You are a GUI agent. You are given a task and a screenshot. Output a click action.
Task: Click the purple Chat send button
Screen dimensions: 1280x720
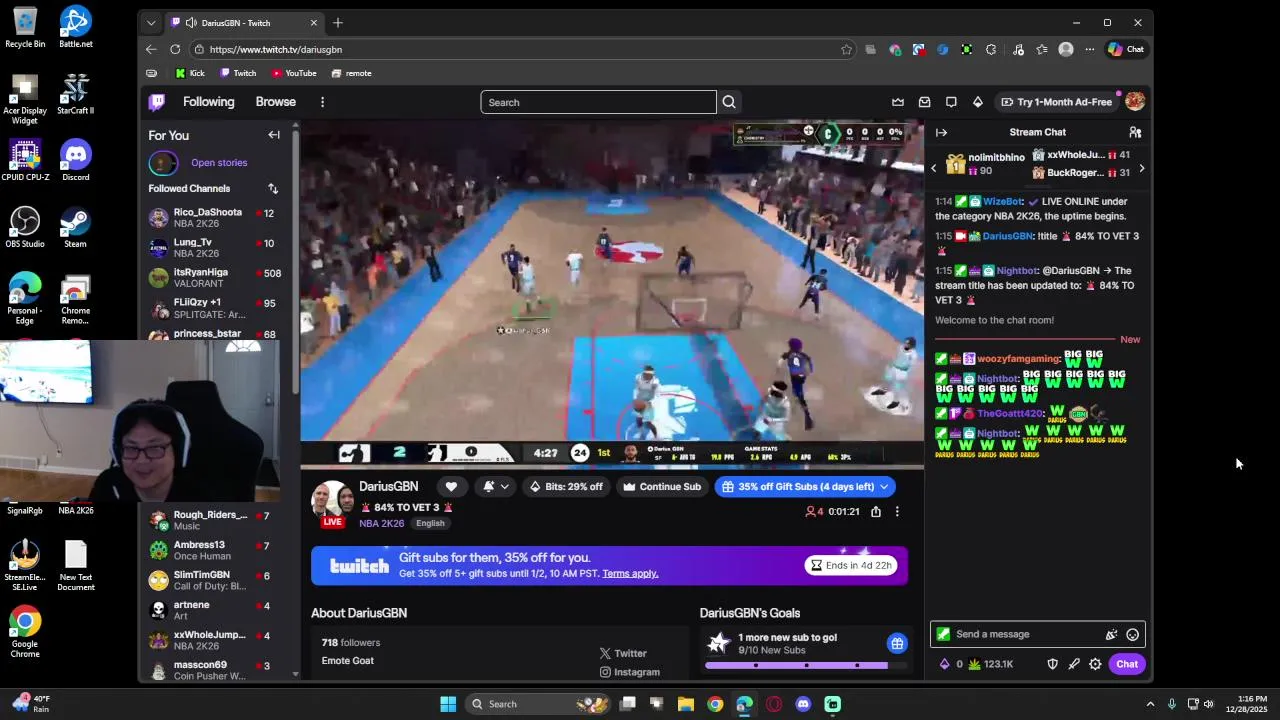pos(1127,664)
